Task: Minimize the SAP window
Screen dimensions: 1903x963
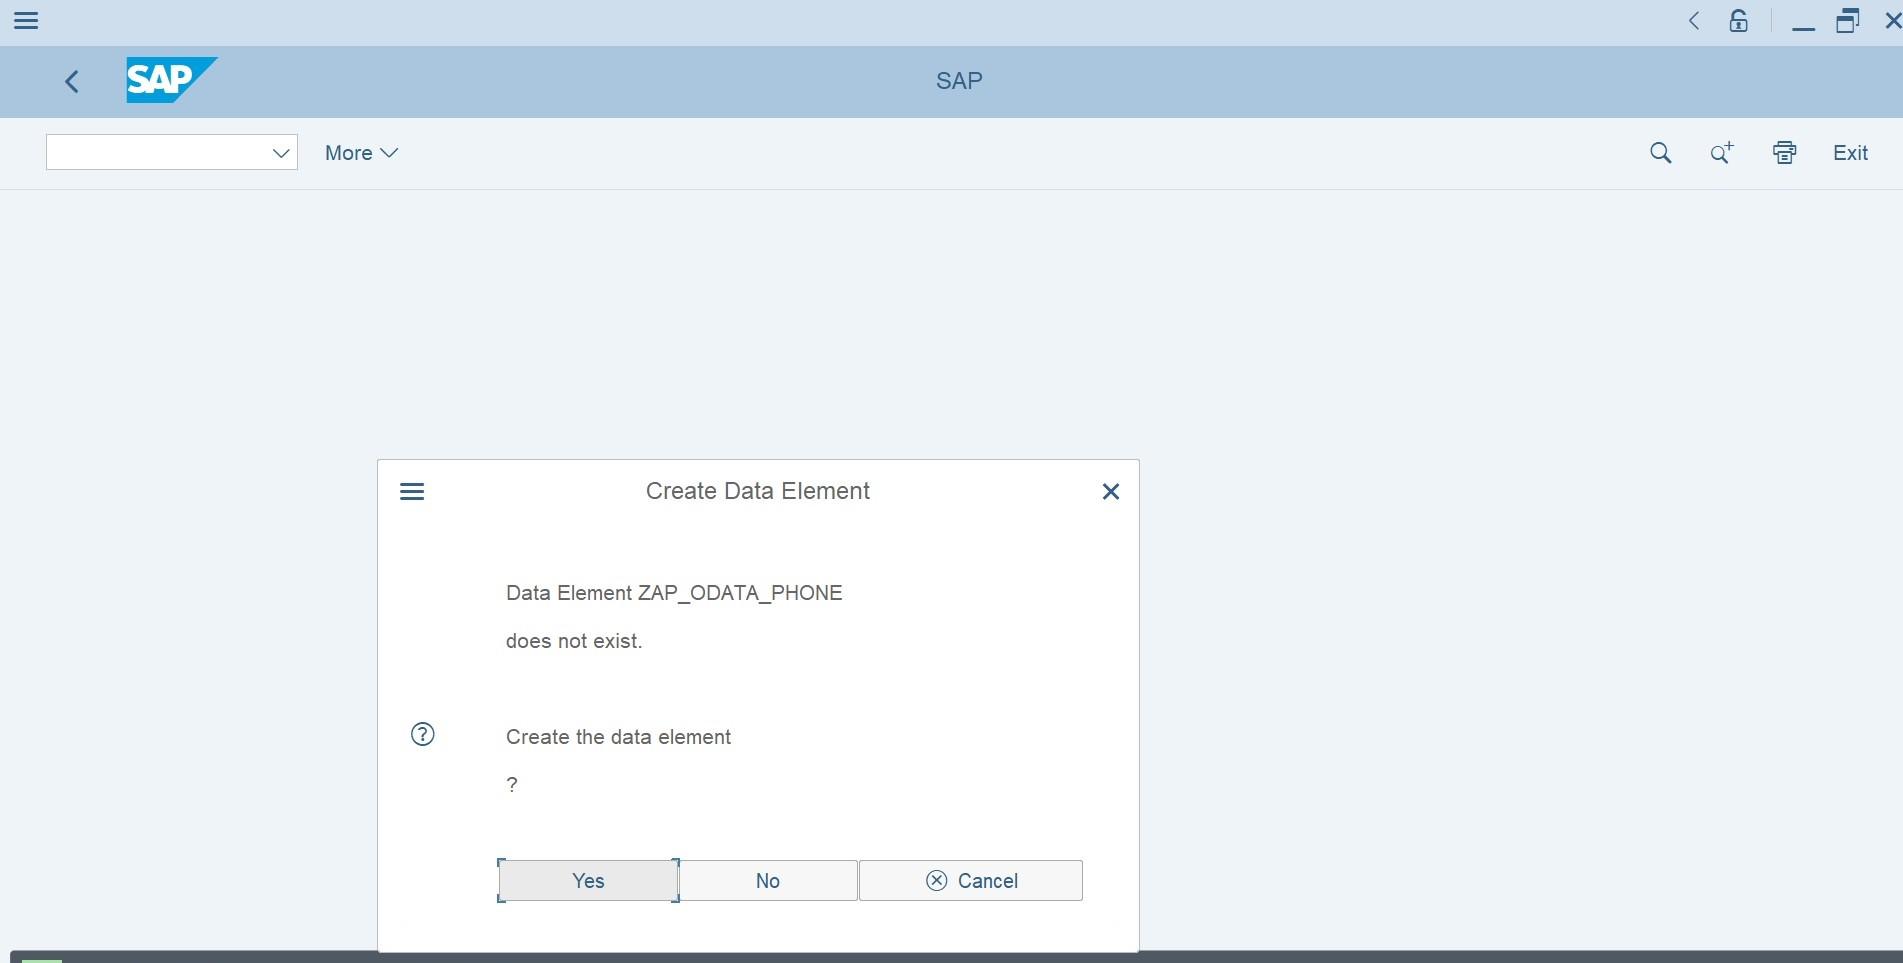Action: 1803,20
